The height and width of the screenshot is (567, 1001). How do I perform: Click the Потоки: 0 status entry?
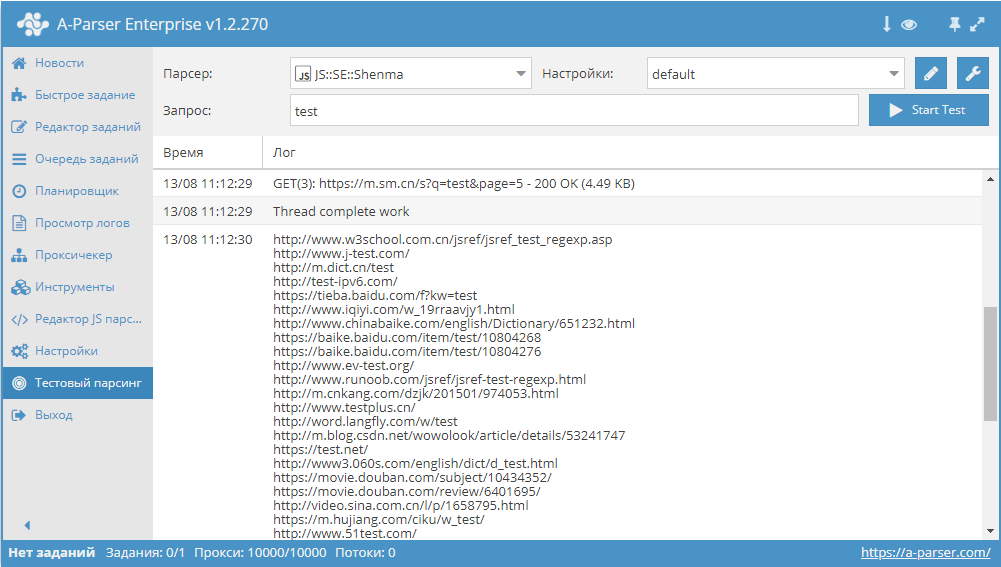365,553
